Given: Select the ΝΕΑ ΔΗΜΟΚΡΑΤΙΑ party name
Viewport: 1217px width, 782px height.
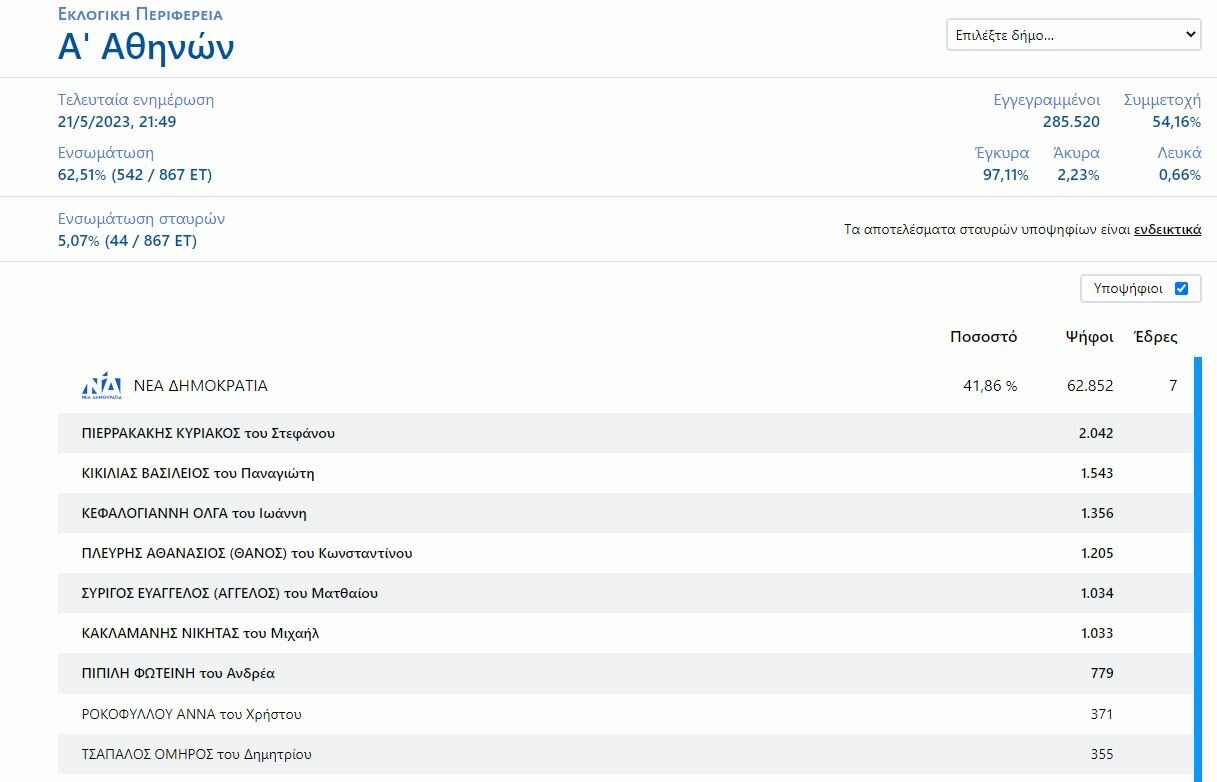Looking at the screenshot, I should point(200,386).
